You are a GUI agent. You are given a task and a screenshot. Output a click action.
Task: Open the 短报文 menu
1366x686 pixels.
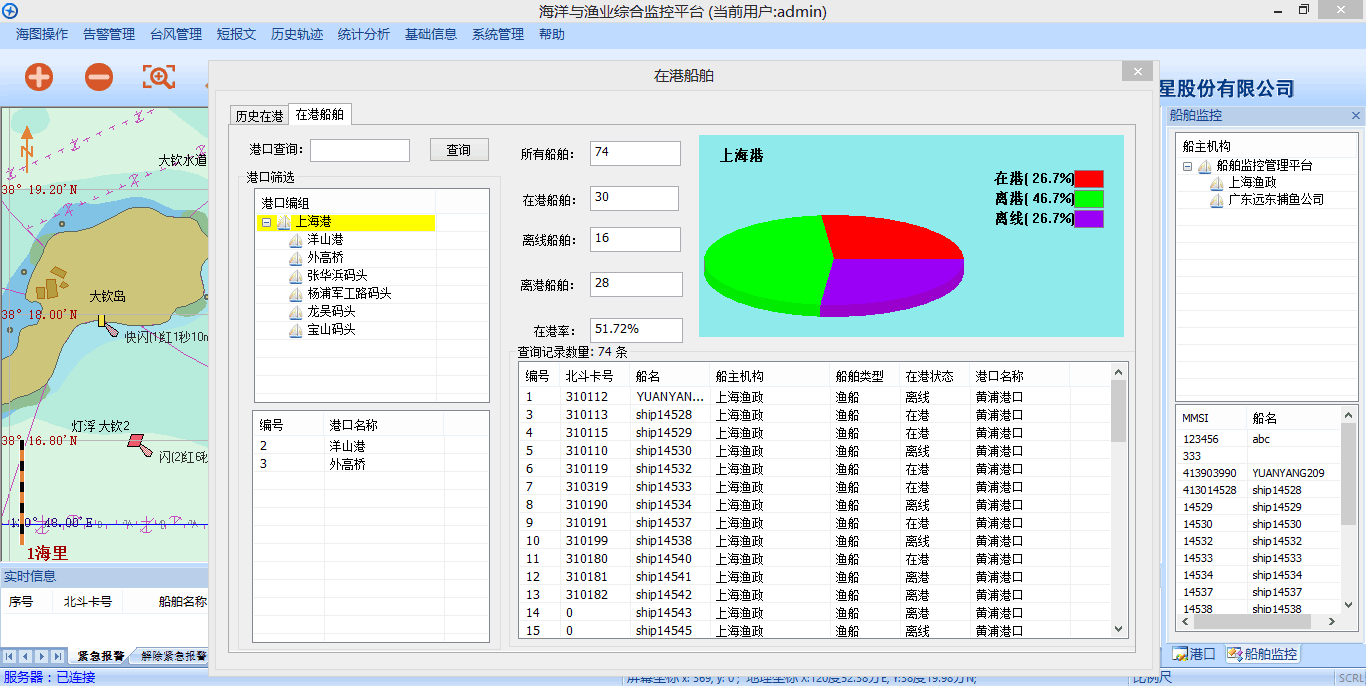tap(237, 34)
